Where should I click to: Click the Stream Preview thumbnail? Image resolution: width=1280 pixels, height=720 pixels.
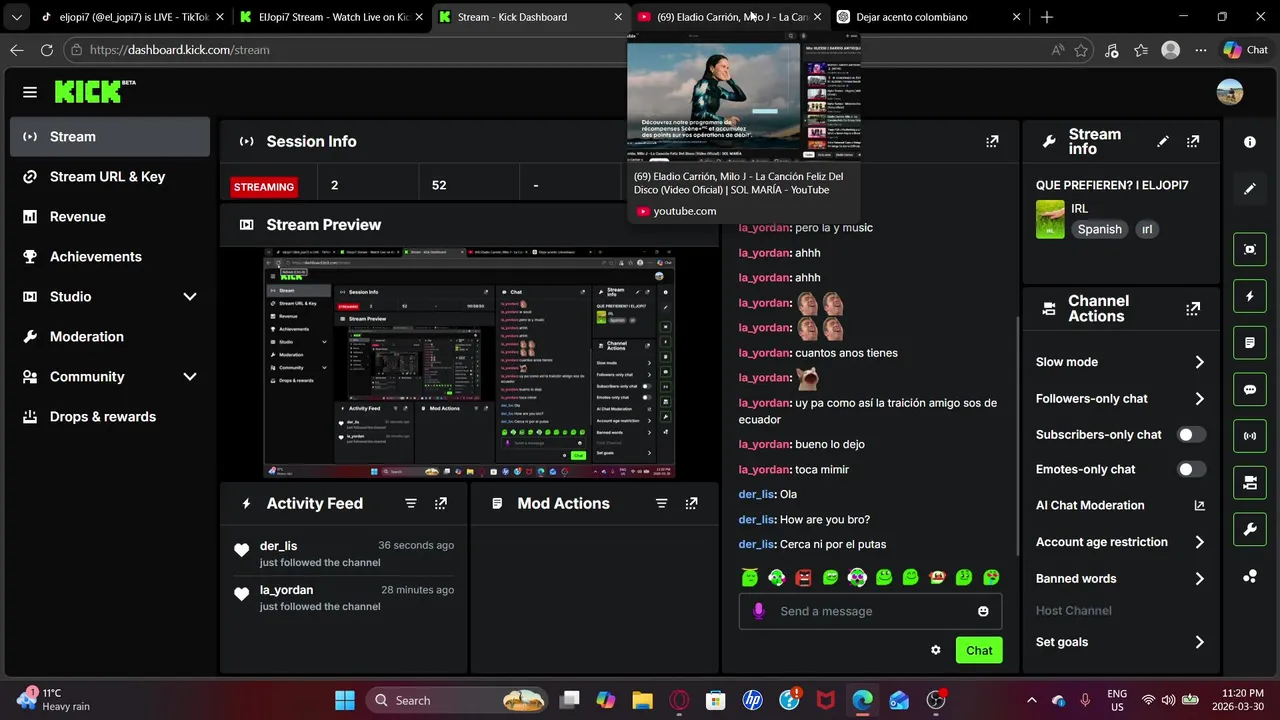click(469, 364)
